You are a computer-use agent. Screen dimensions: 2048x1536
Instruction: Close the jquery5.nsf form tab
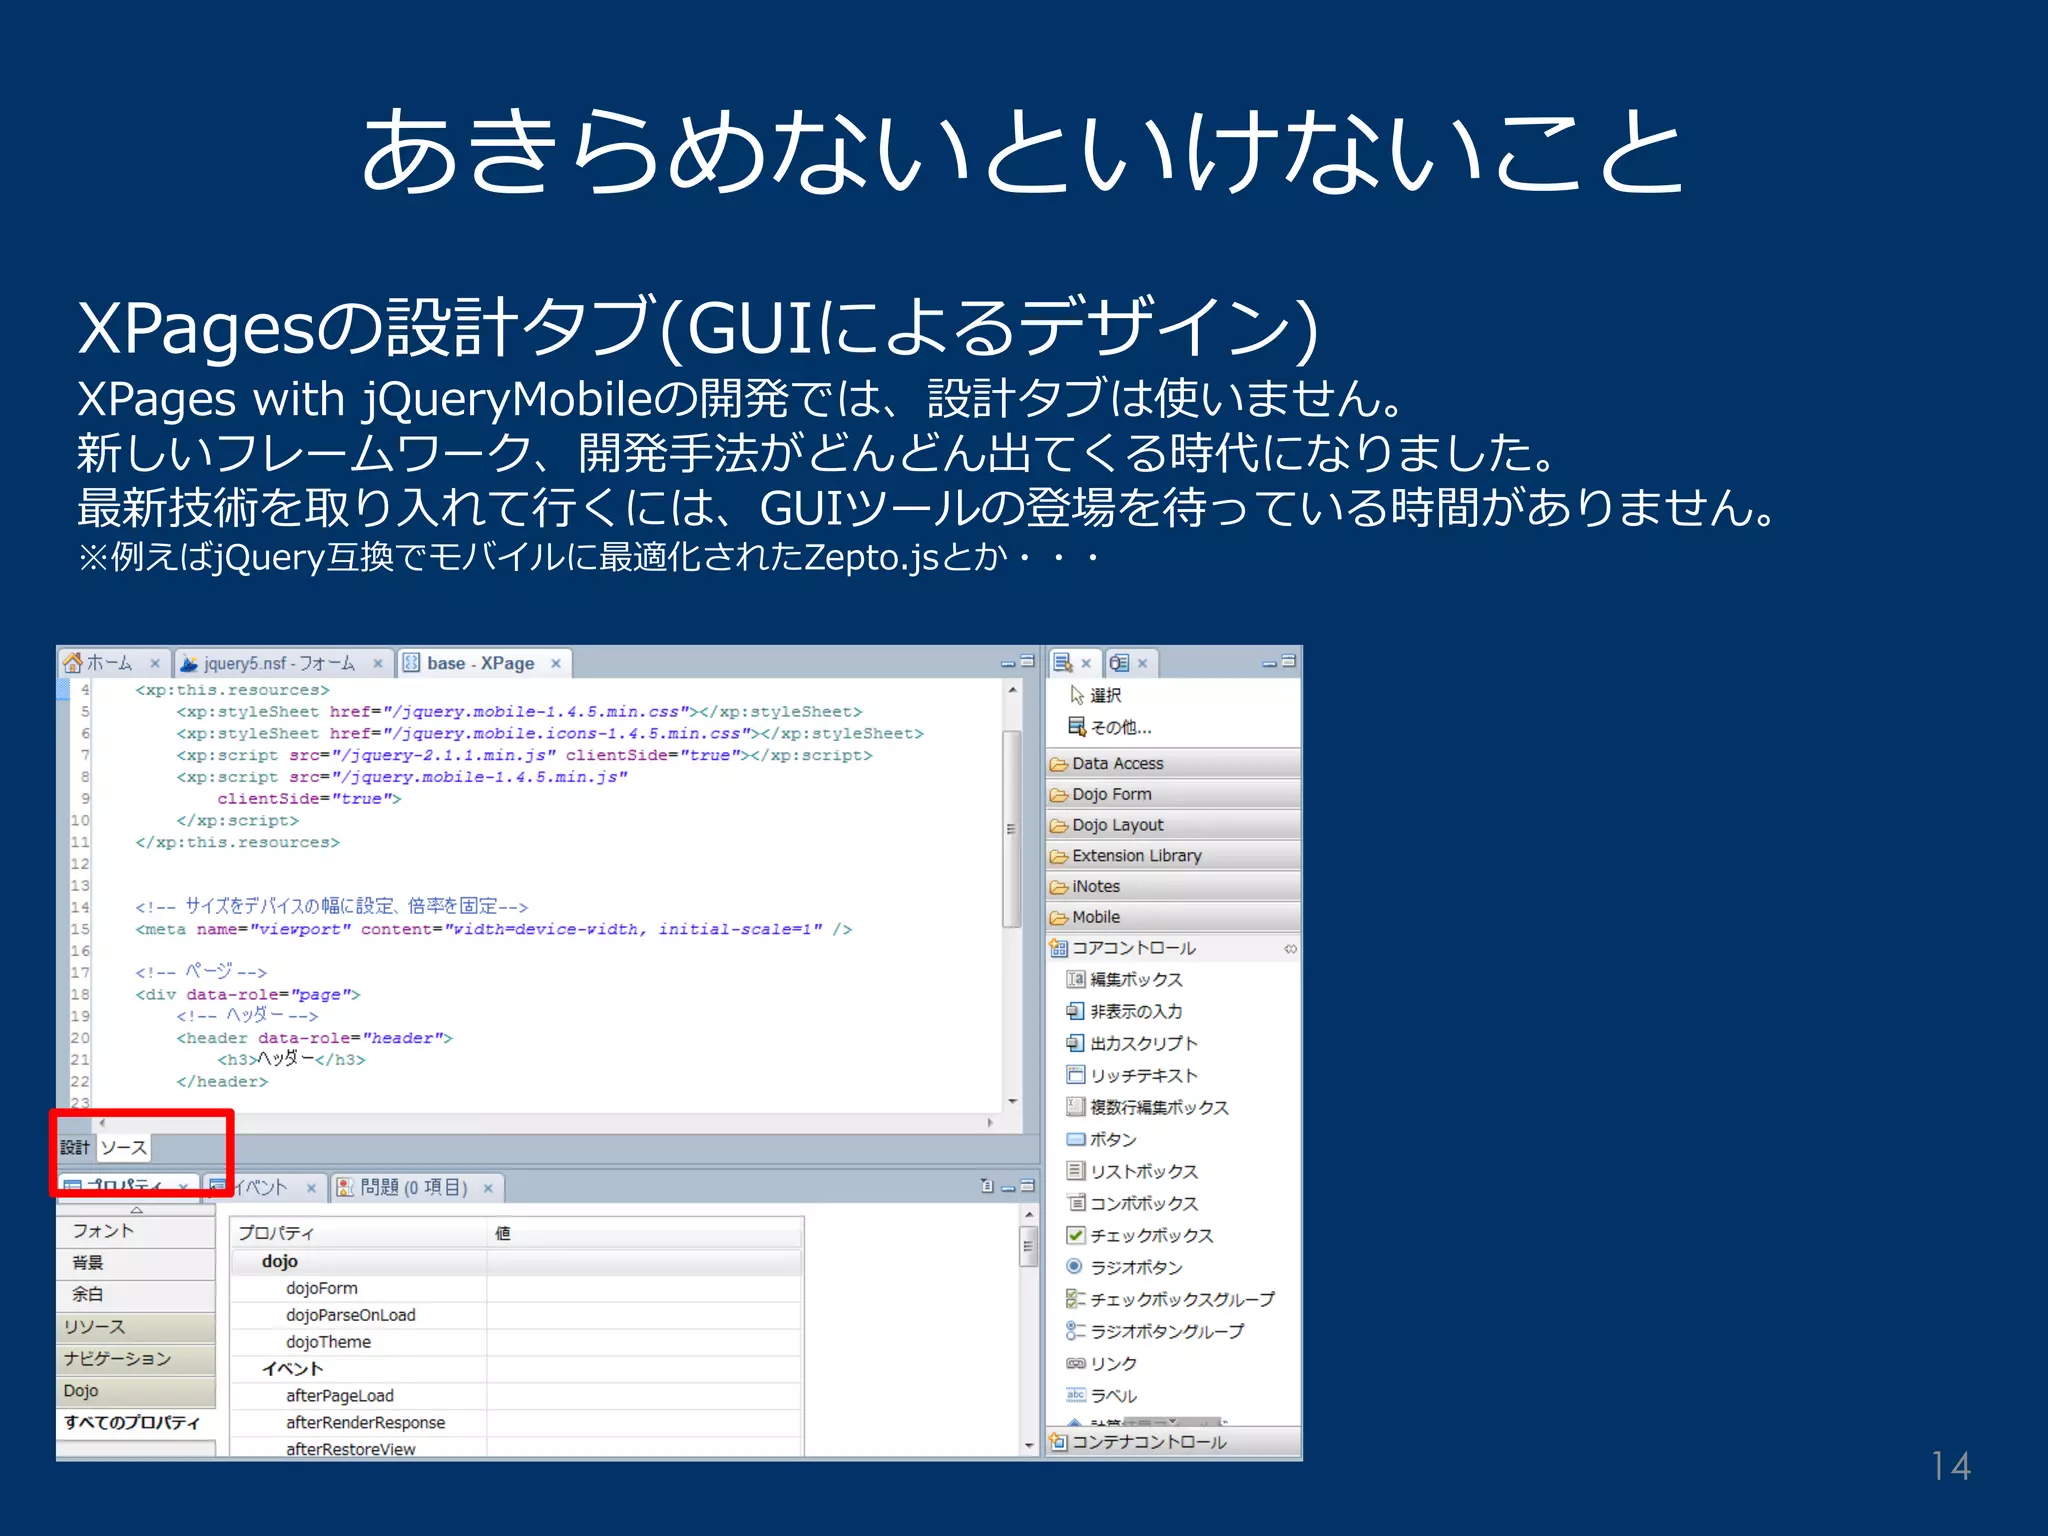[x=378, y=663]
